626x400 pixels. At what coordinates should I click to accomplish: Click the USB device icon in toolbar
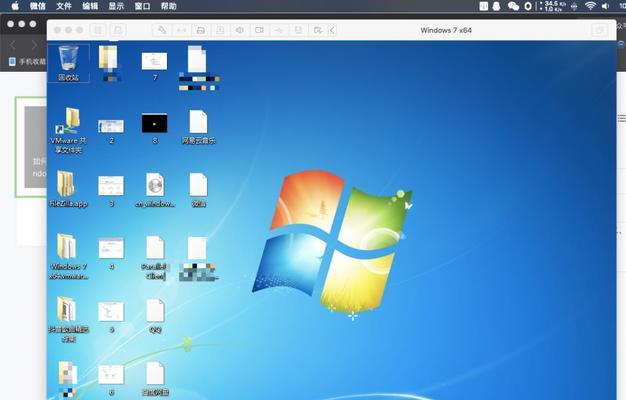coord(279,30)
